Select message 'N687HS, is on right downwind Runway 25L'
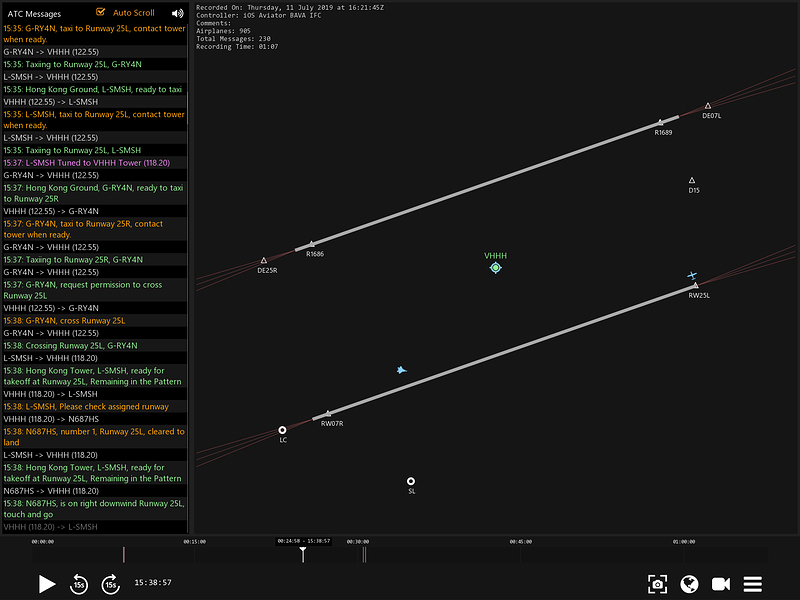 [x=94, y=509]
